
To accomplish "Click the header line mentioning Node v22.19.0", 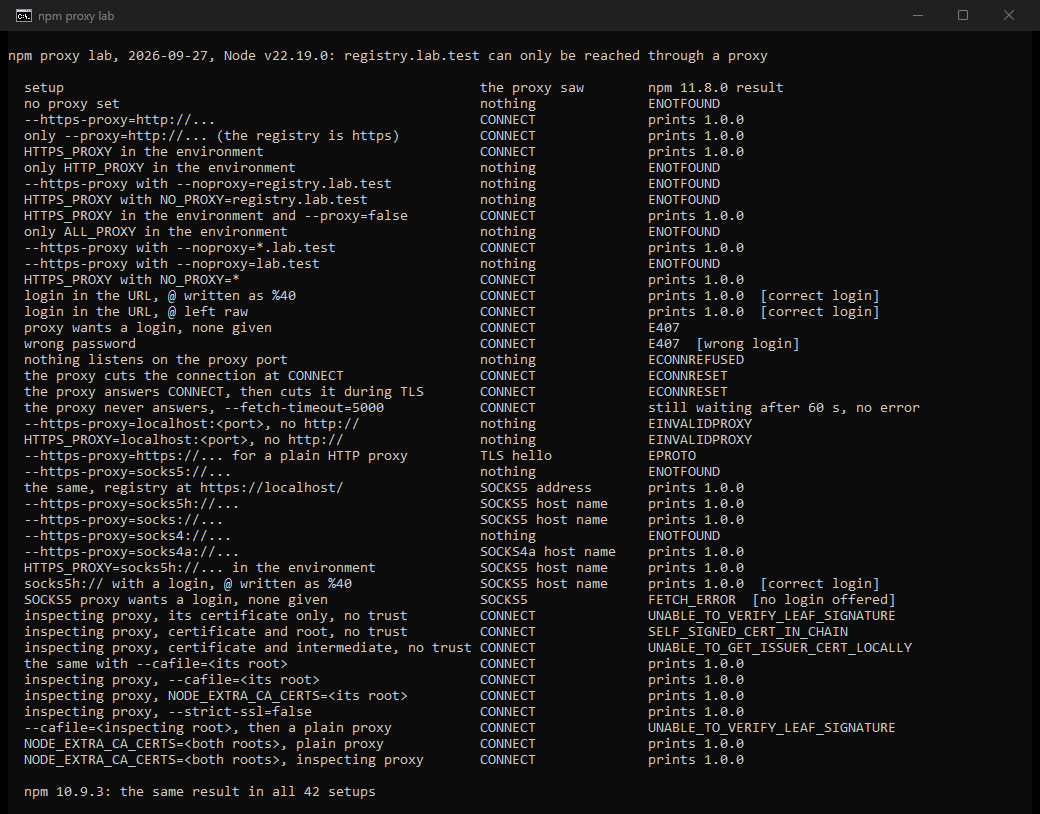I will (388, 56).
